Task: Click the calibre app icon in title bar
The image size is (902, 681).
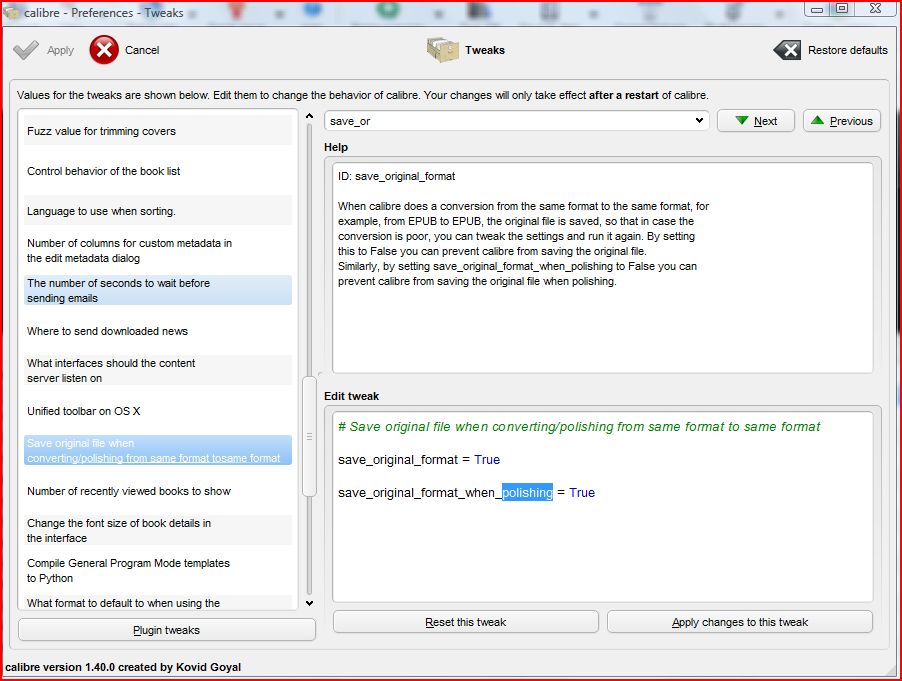Action: point(12,12)
